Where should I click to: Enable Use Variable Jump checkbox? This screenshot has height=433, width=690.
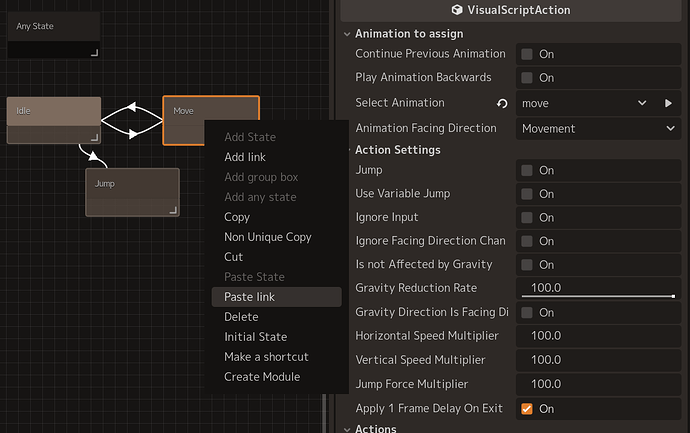(x=527, y=194)
